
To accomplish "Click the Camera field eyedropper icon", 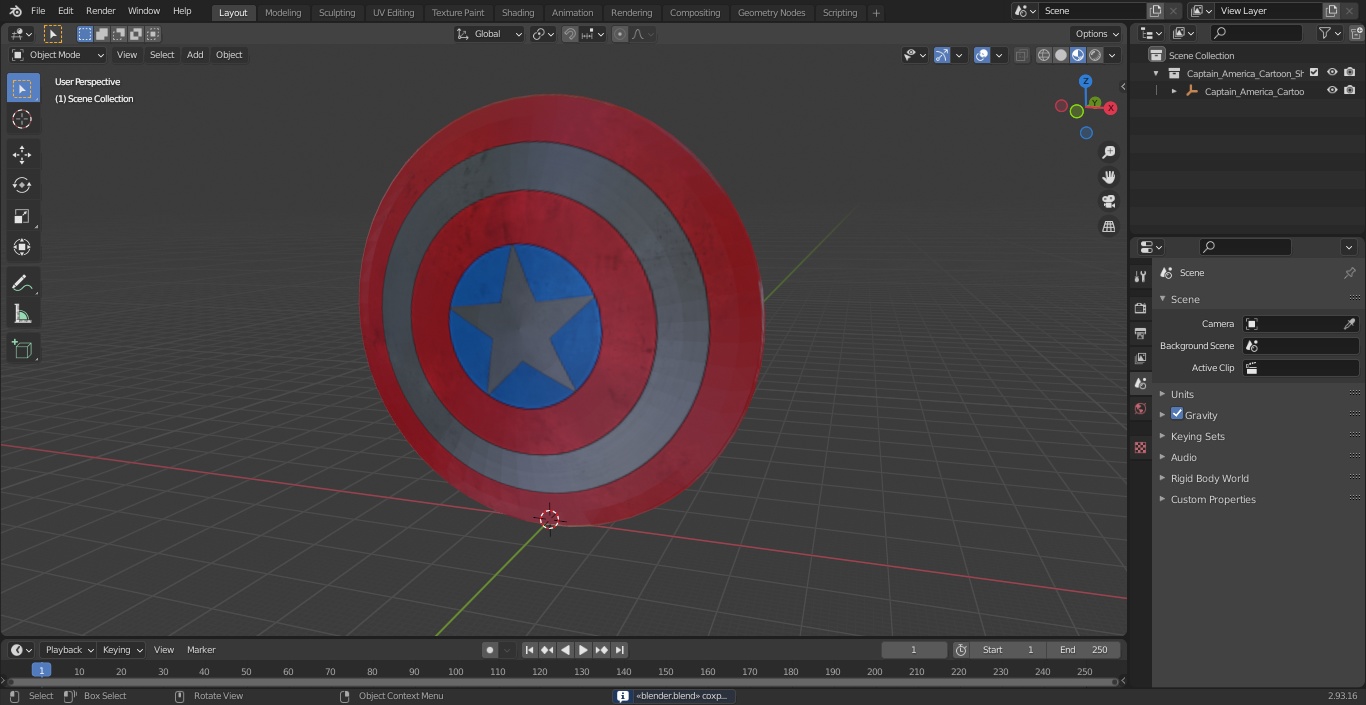I will click(x=1349, y=324).
